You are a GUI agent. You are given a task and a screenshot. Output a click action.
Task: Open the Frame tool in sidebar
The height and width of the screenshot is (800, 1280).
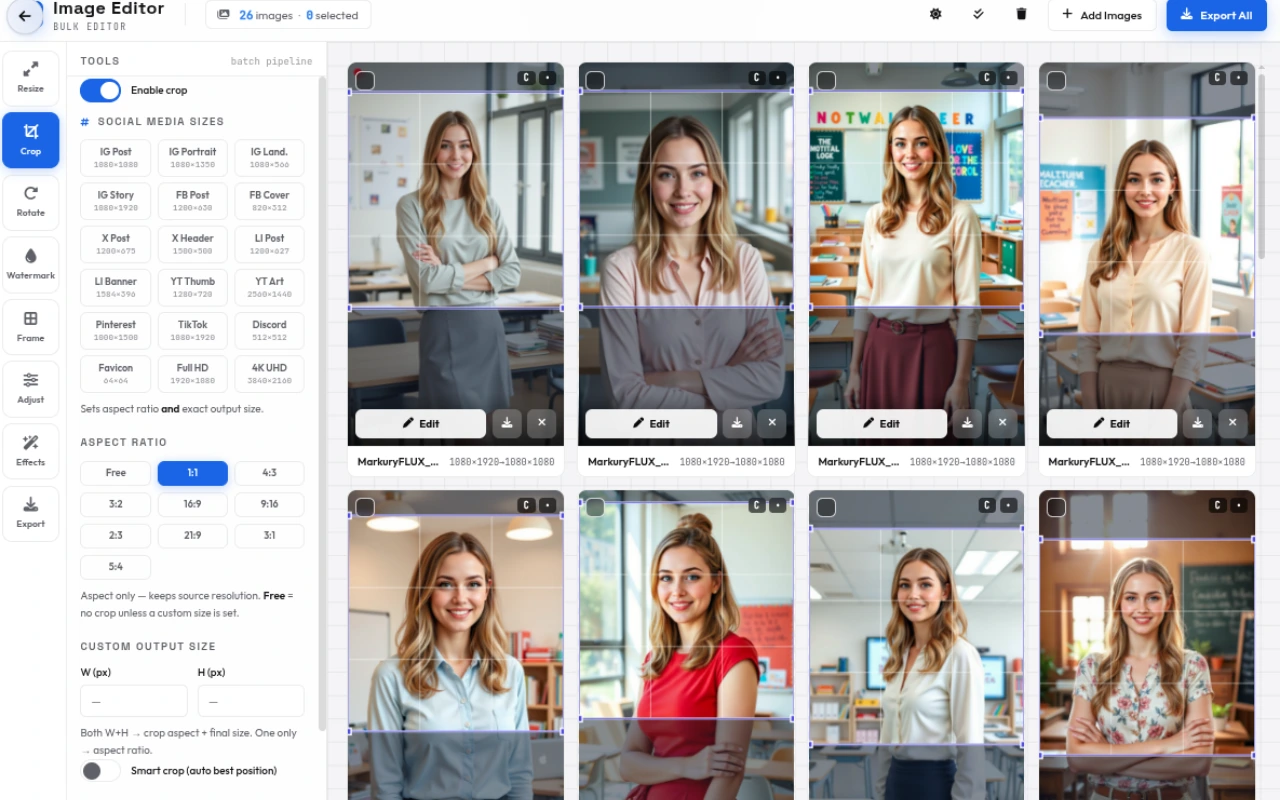[x=31, y=327]
